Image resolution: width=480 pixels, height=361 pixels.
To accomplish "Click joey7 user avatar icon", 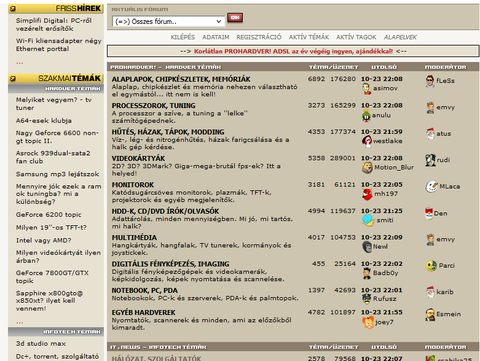I will [368, 323].
